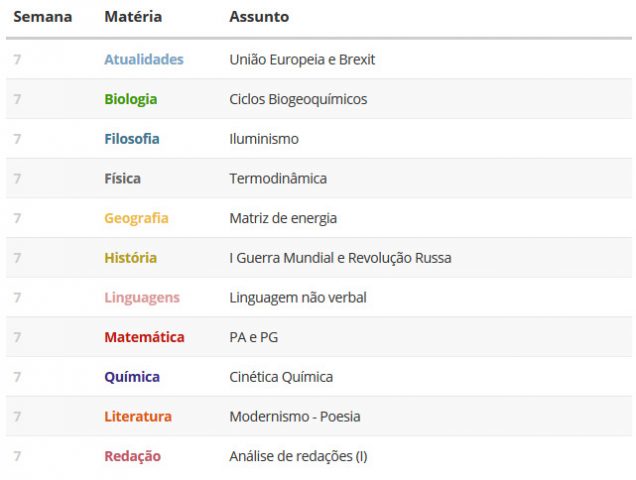636x480 pixels.
Task: Select the União Europeia e Brexit topic
Action: tap(302, 60)
